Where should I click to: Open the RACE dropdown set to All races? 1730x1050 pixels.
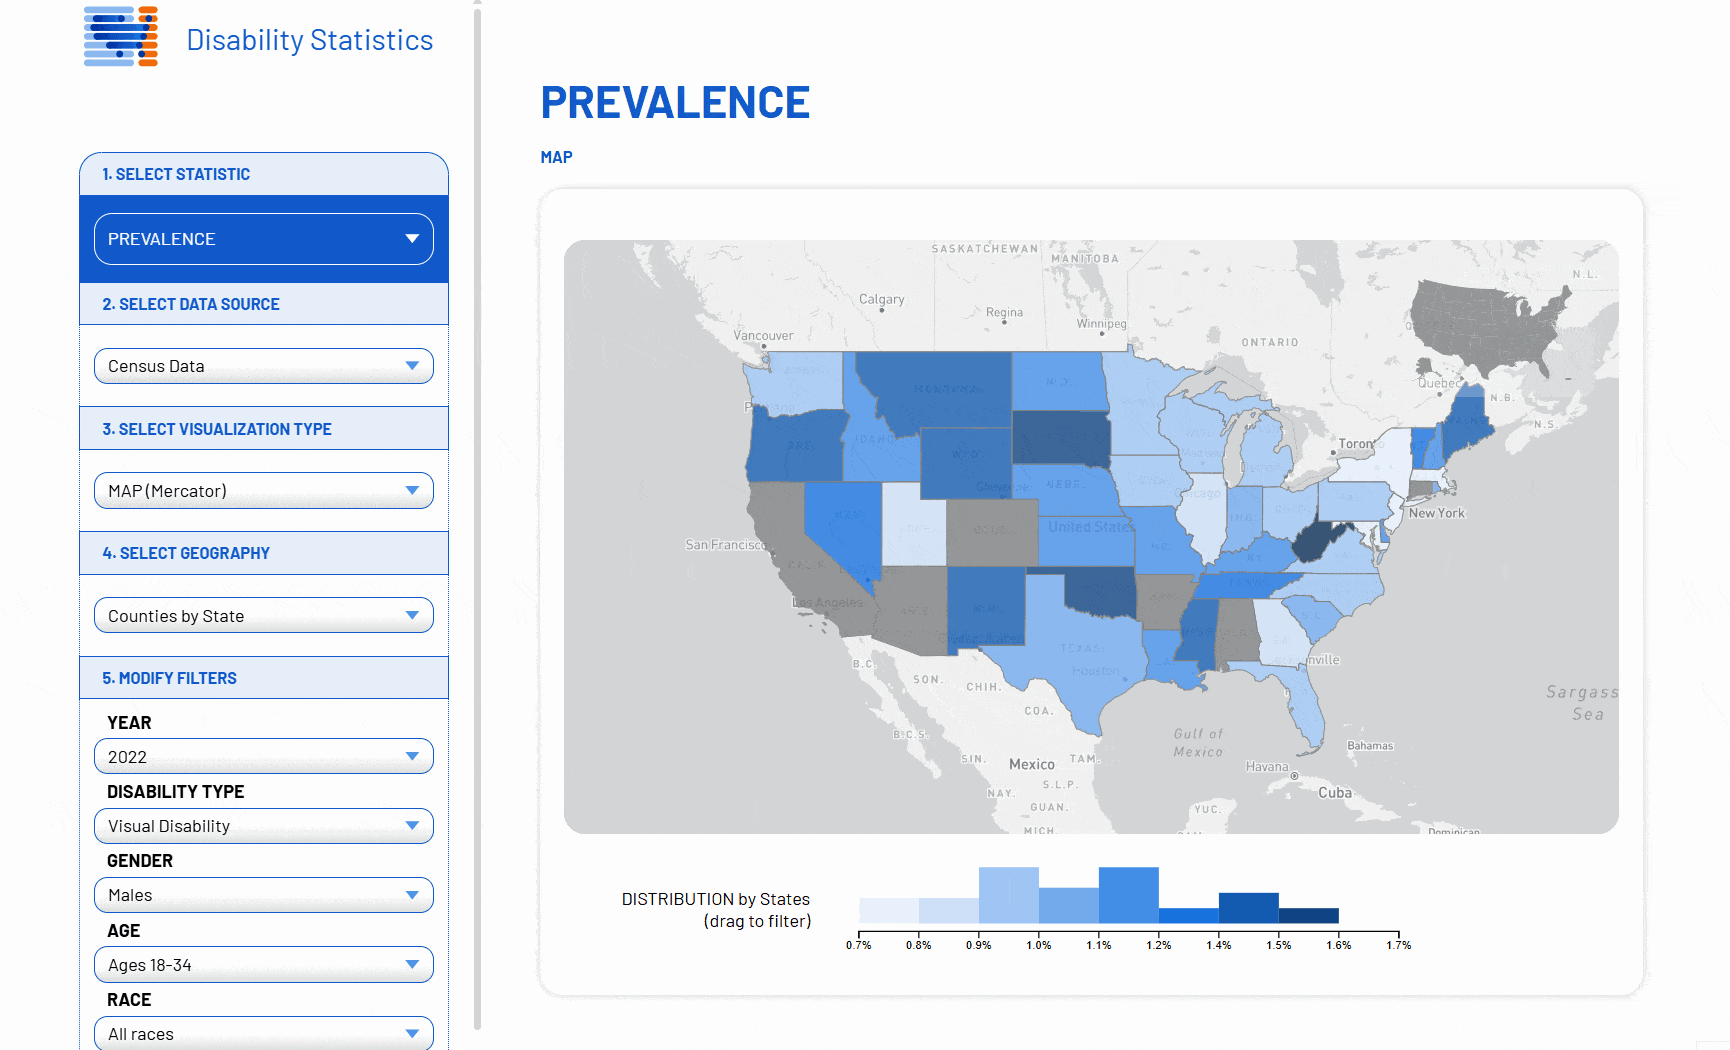(x=262, y=1033)
